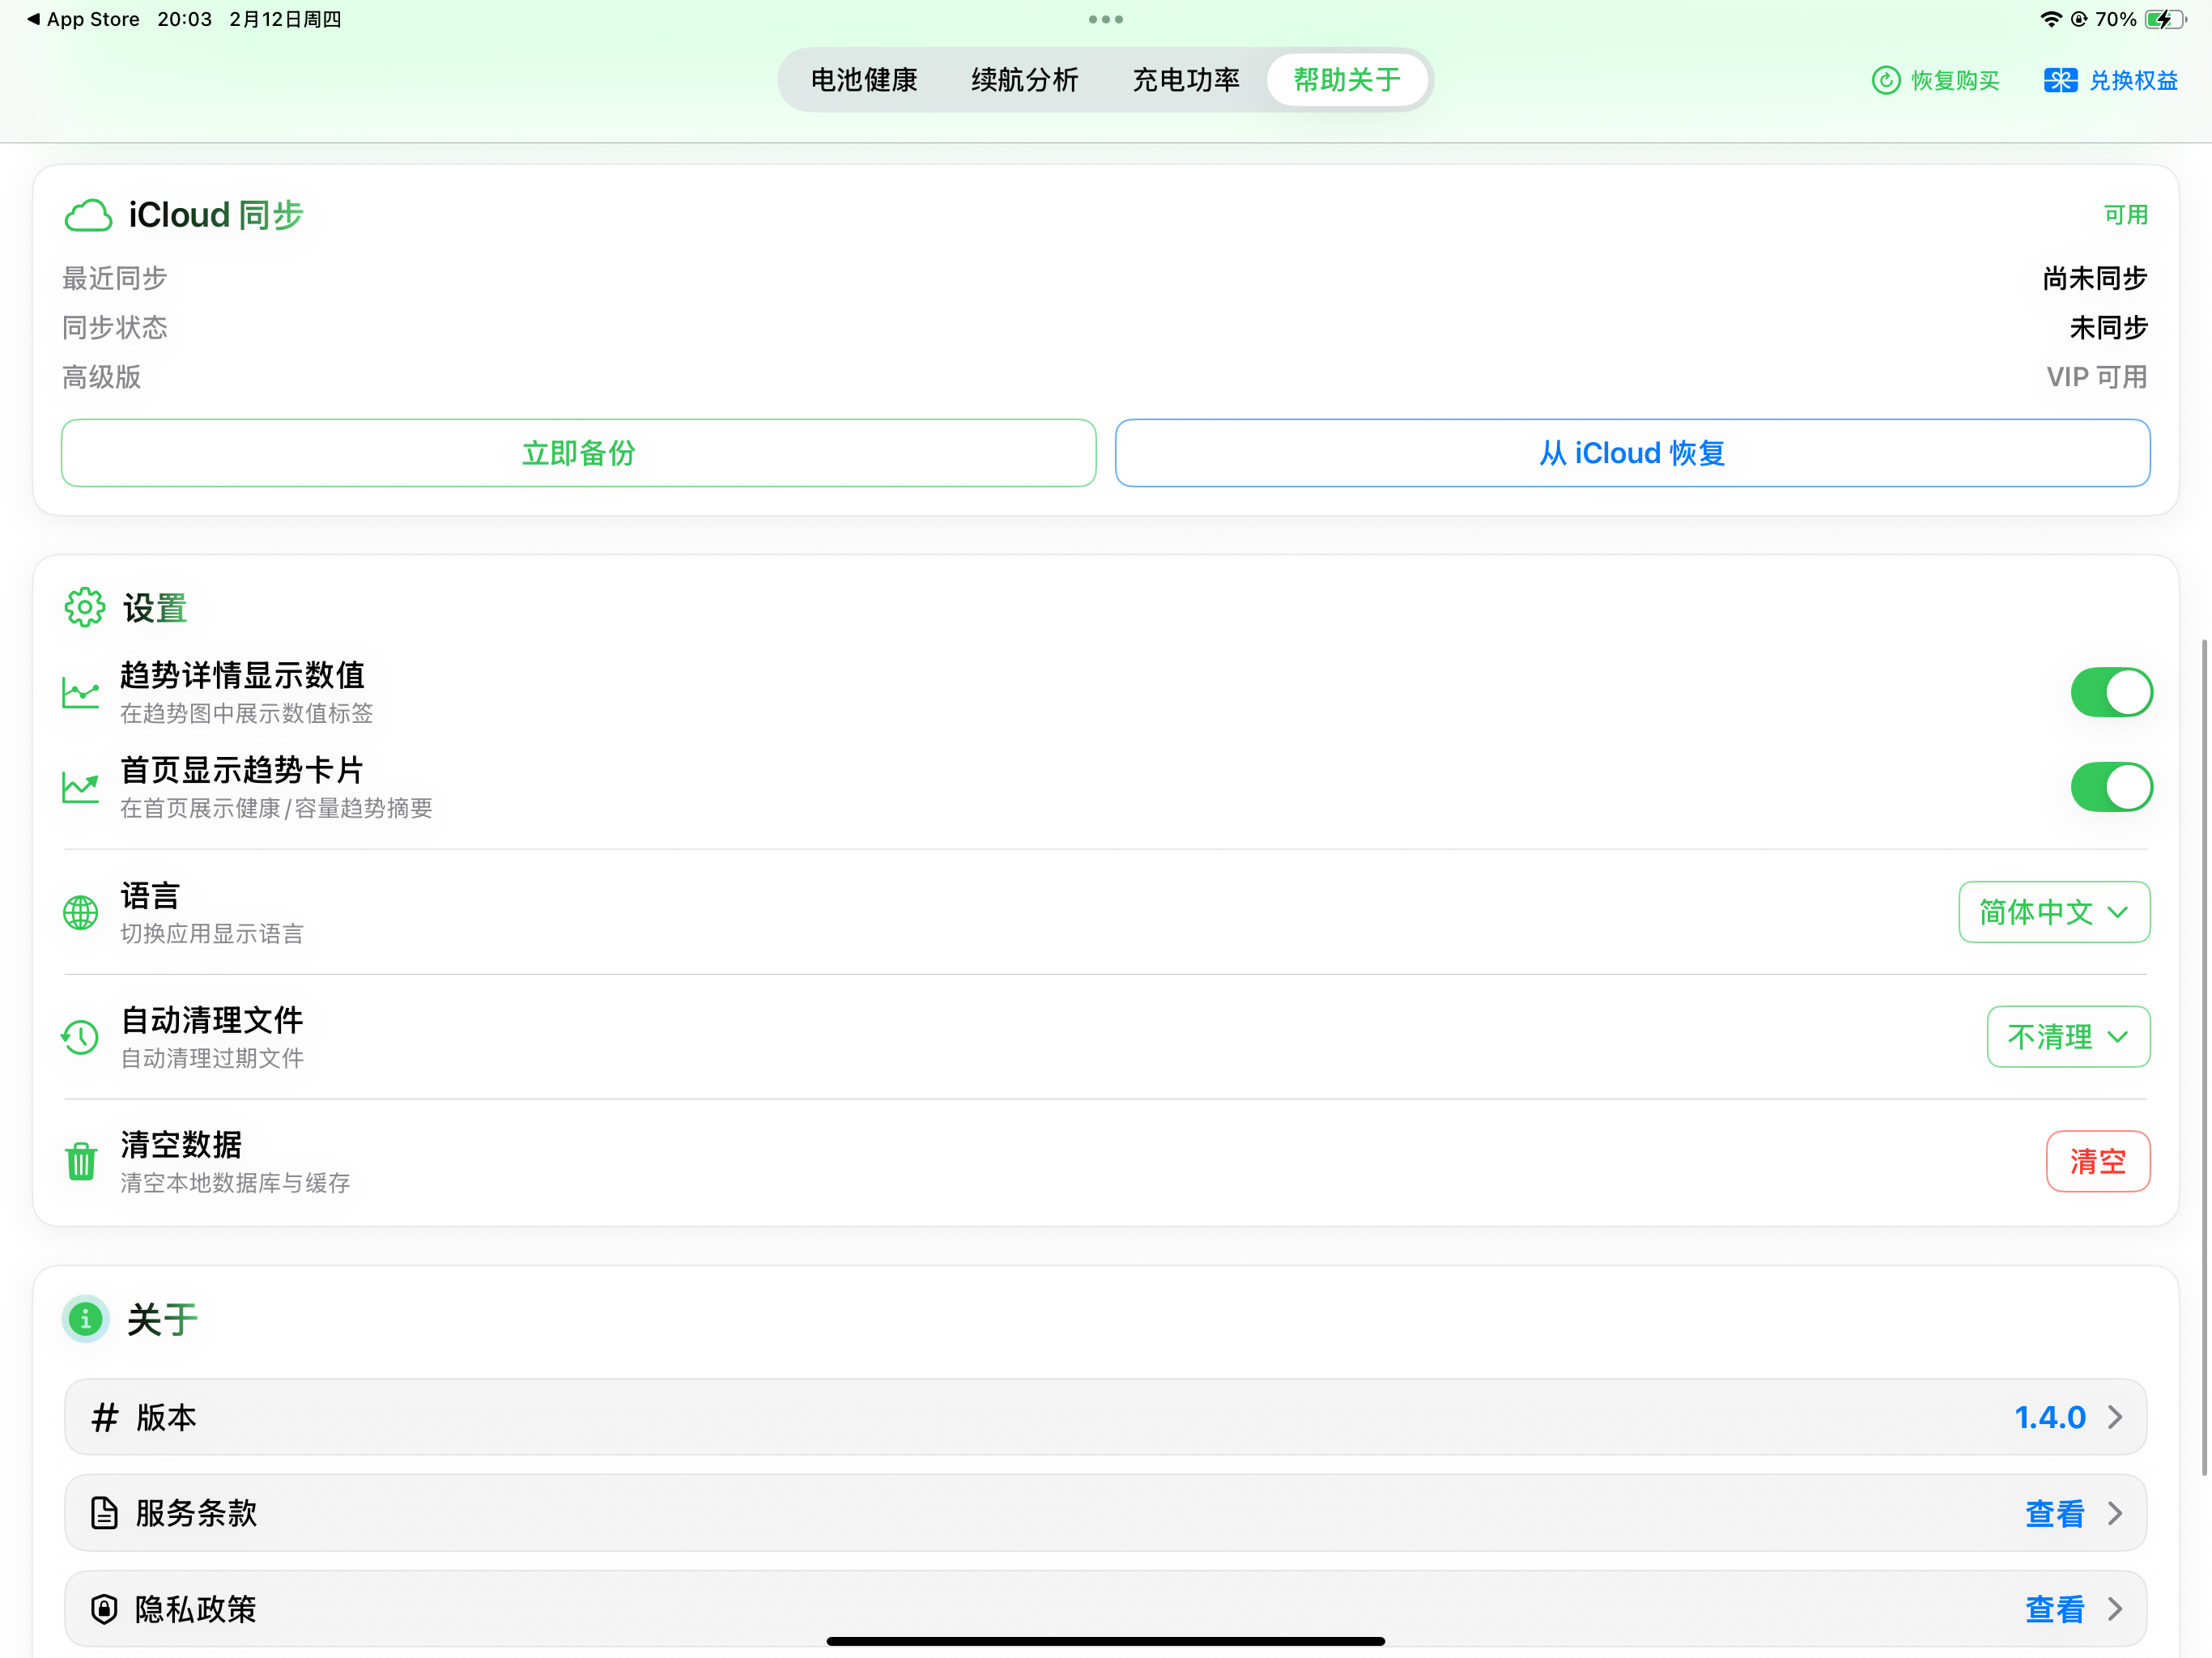
Task: Click the 在趋势图中展示数值标签 subtitle
Action: point(246,713)
